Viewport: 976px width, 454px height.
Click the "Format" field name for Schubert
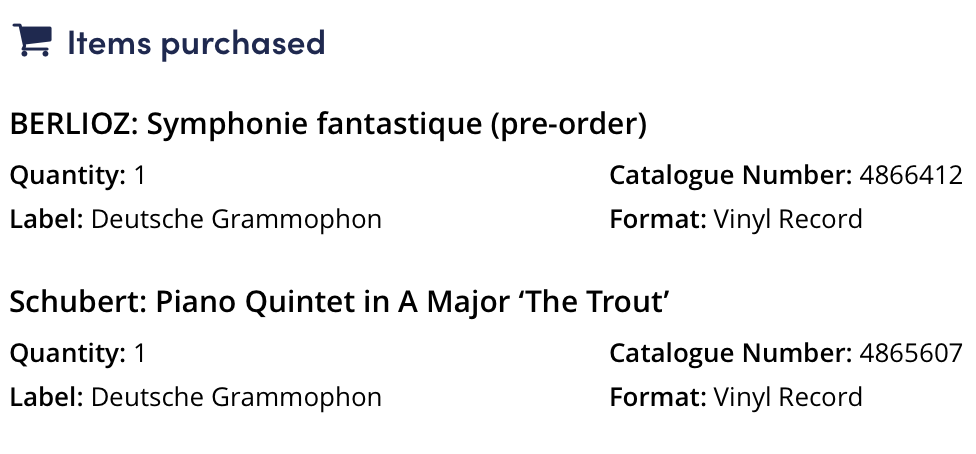pos(658,397)
